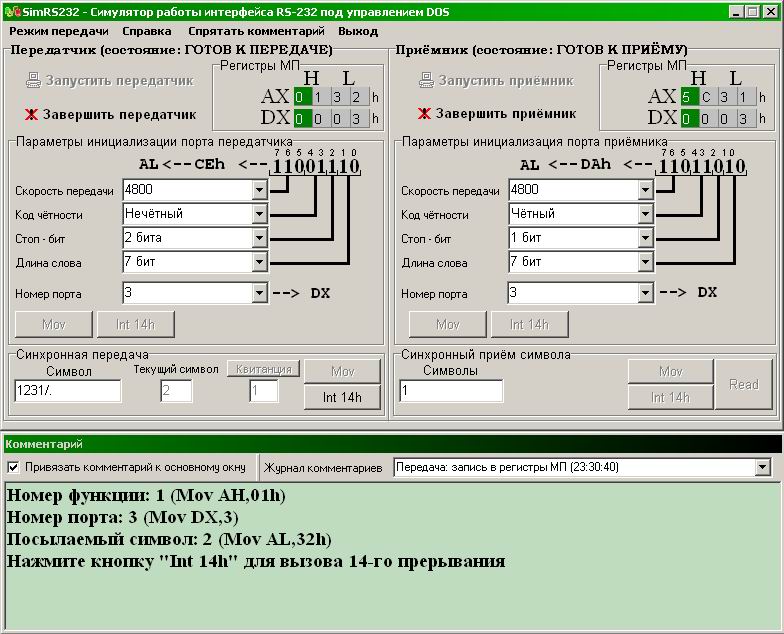784x634 pixels.
Task: Click printer icon beside Запустить передатчик
Action: pos(33,81)
